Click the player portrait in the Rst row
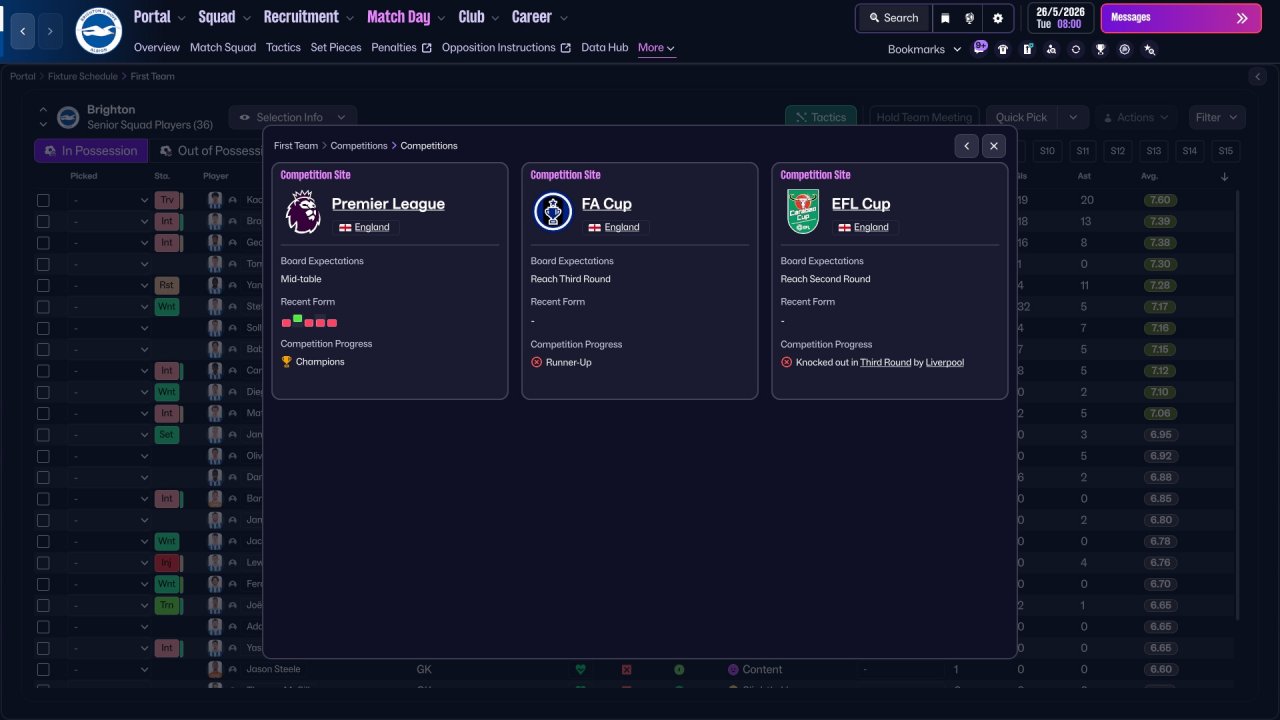 pos(215,285)
